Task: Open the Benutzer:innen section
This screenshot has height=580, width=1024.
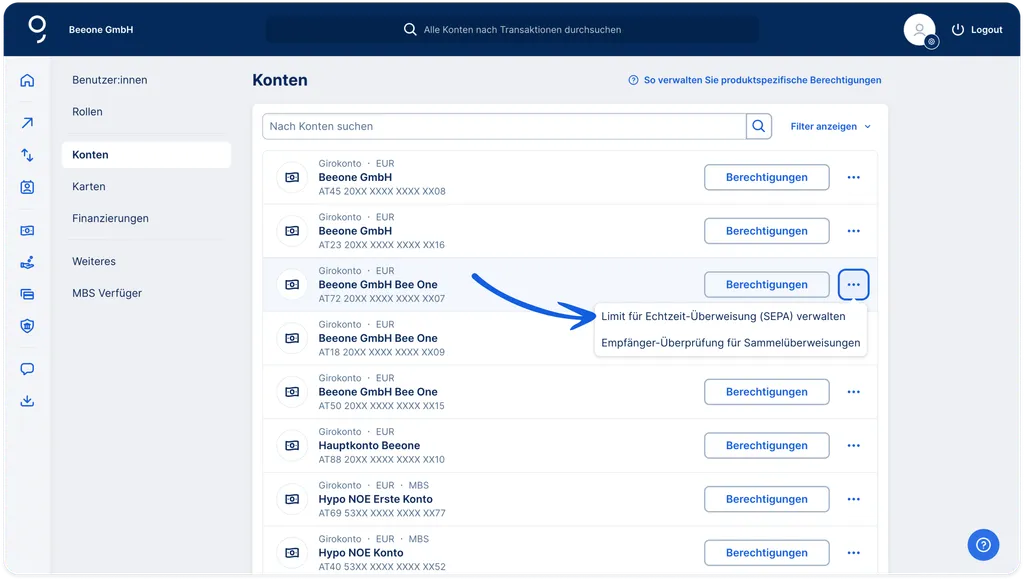Action: click(x=110, y=80)
